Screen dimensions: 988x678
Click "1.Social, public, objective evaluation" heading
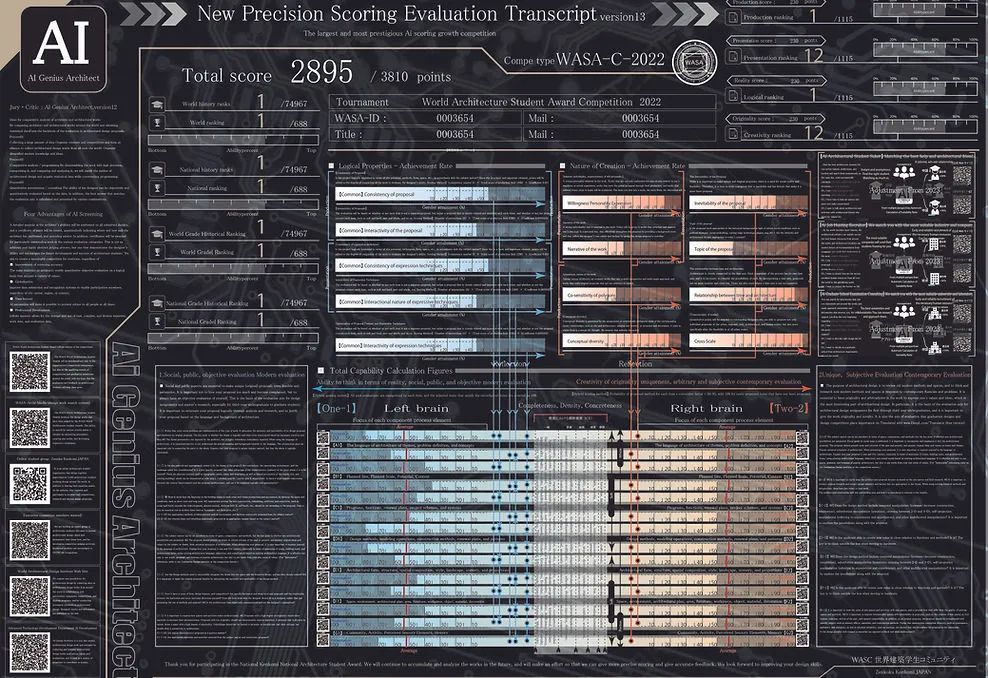point(232,374)
